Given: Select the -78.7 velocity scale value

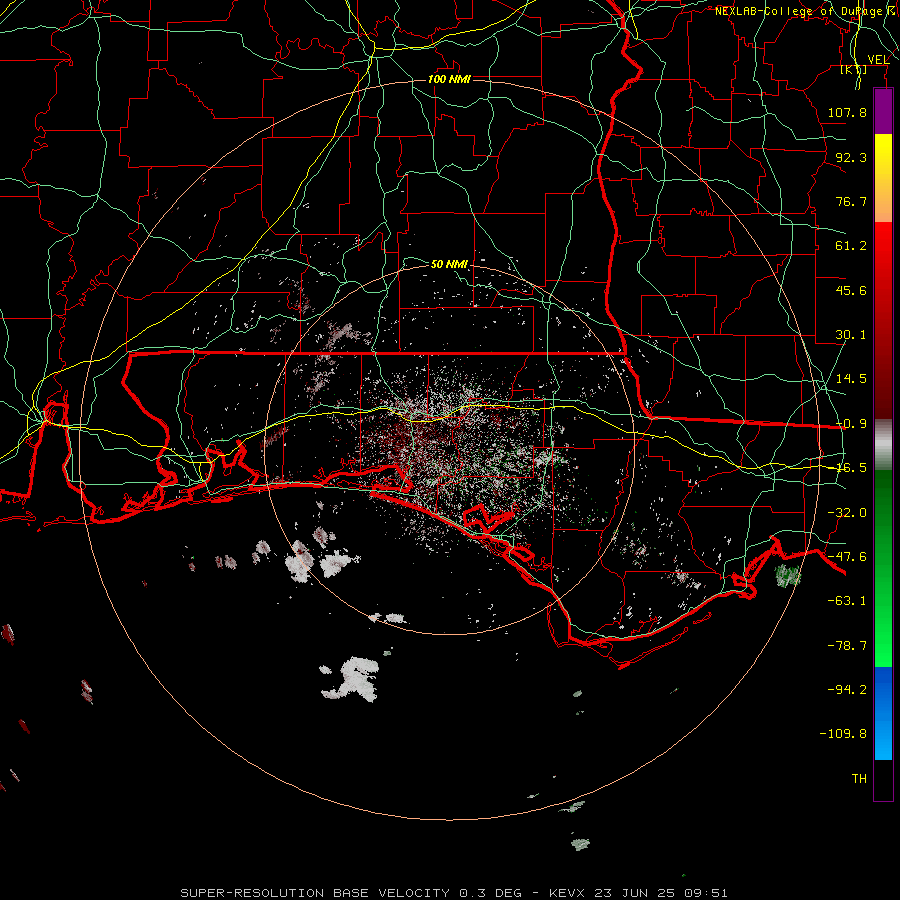Looking at the screenshot, I should (x=847, y=646).
